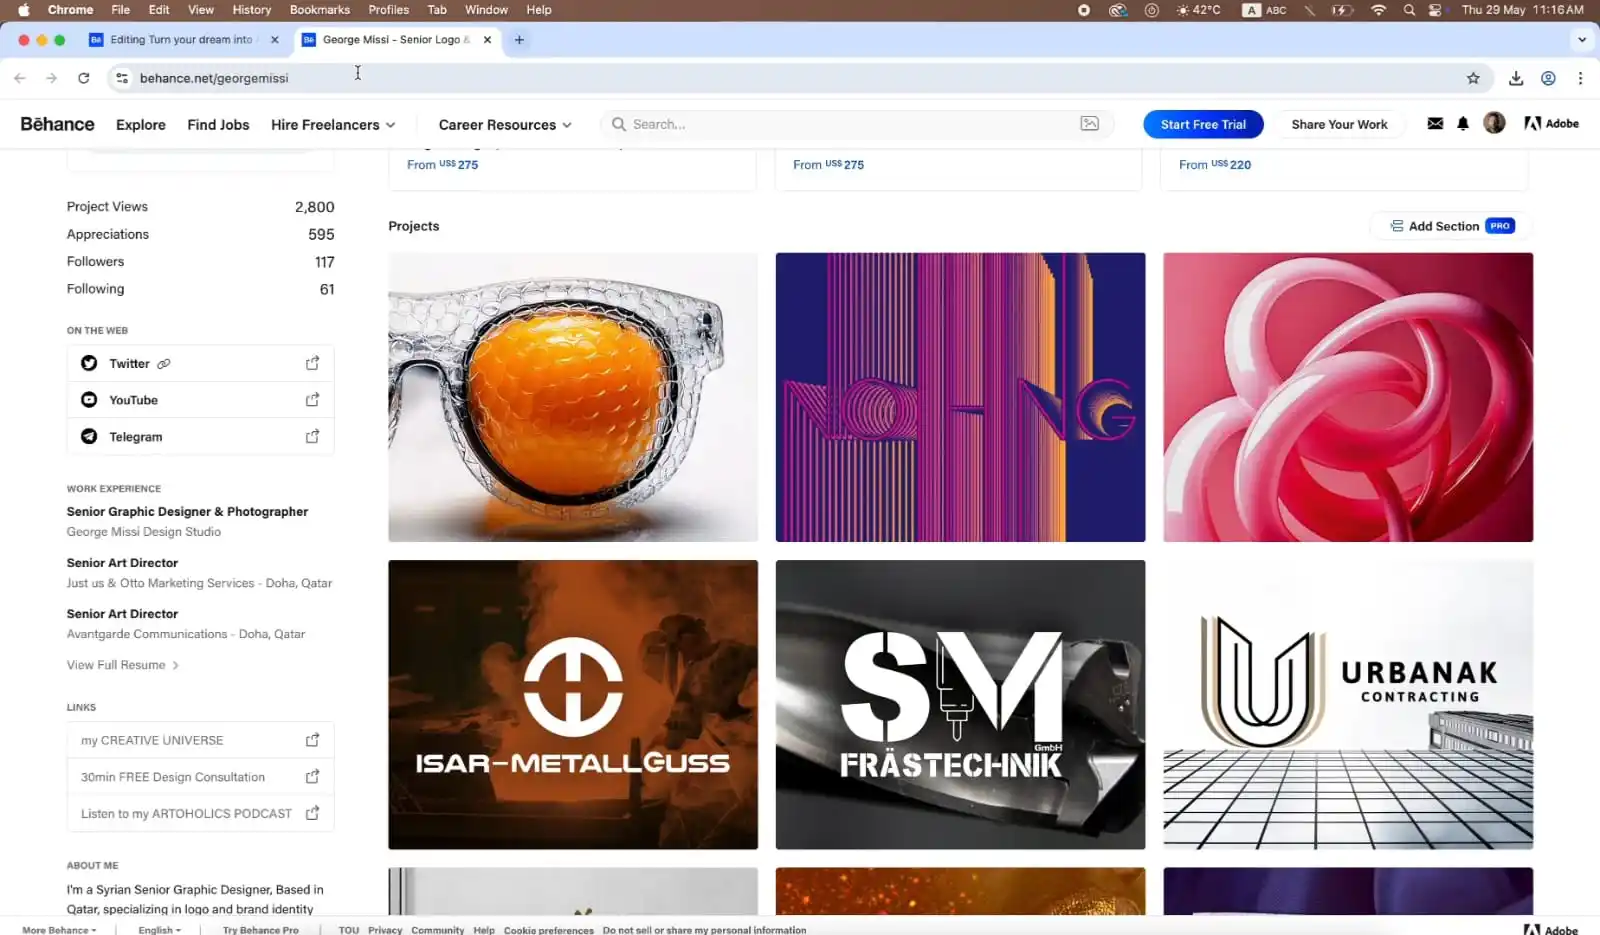Click the Twitter logo icon
Image resolution: width=1600 pixels, height=935 pixels.
(89, 363)
